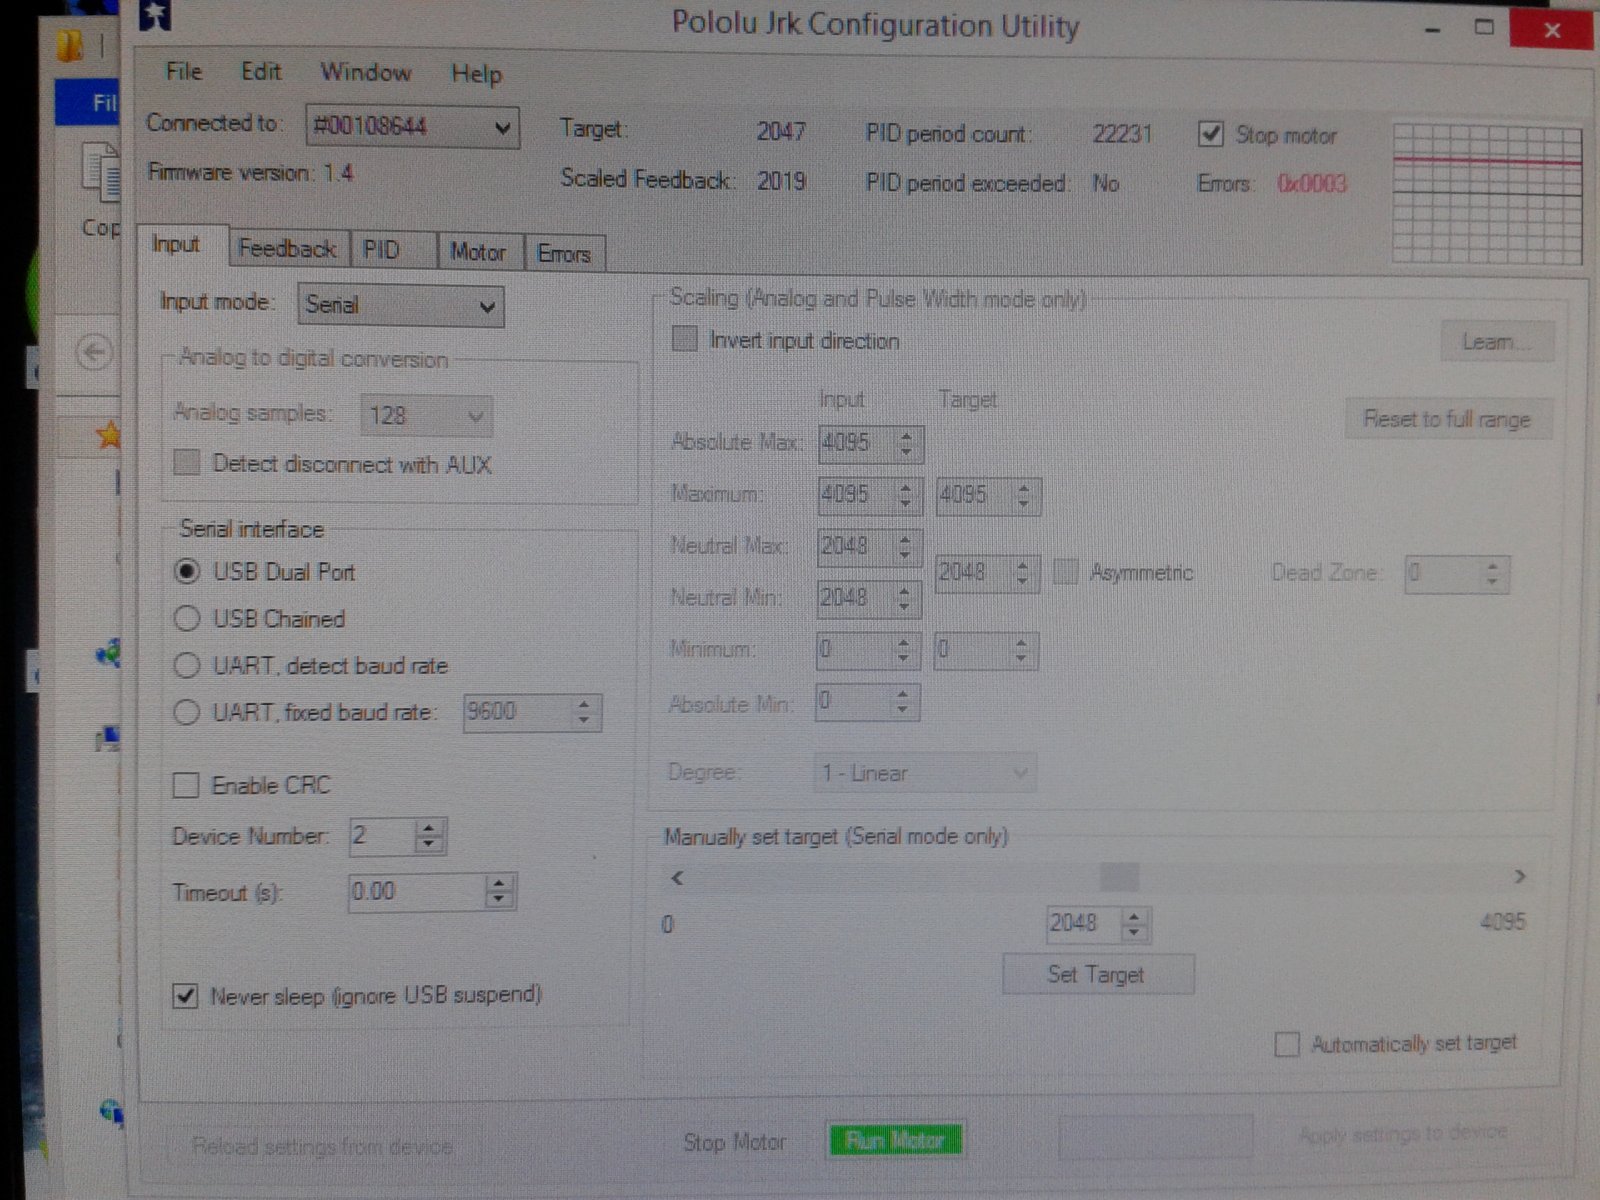Viewport: 1600px width, 1200px height.
Task: Click the Timeout (s) input field
Action: 418,891
